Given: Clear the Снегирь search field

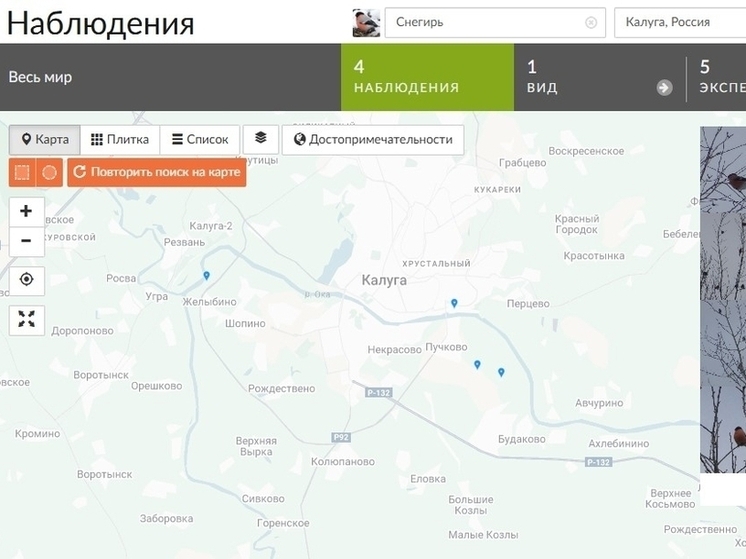Looking at the screenshot, I should (x=590, y=22).
